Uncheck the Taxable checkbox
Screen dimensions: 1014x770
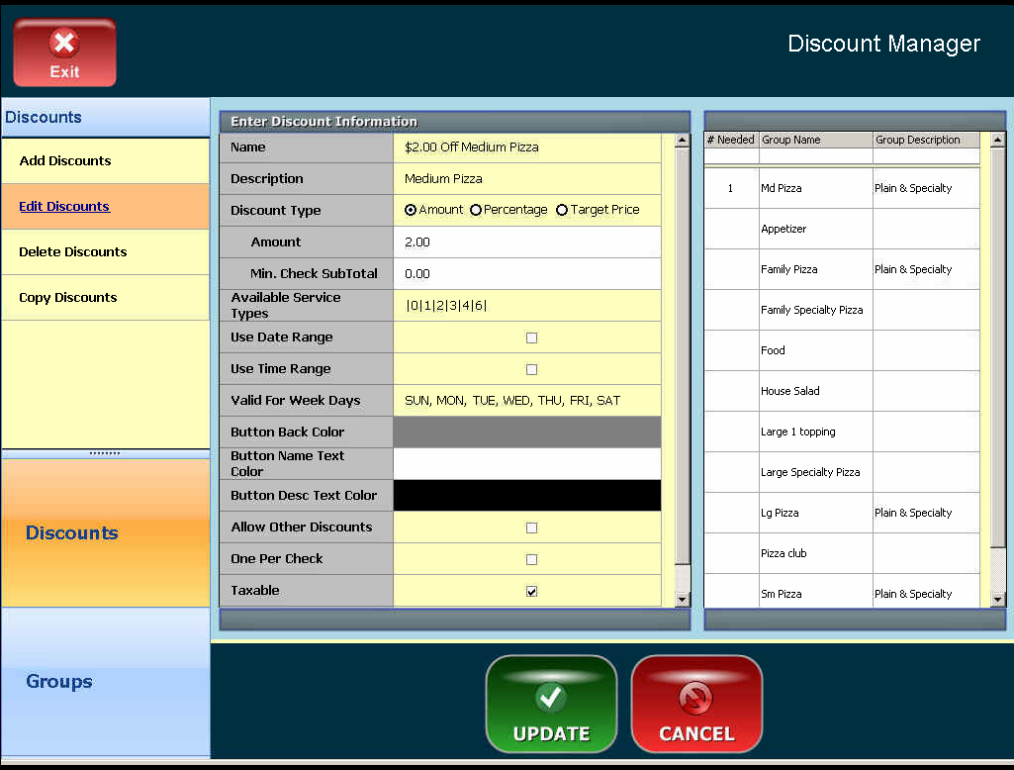click(532, 591)
